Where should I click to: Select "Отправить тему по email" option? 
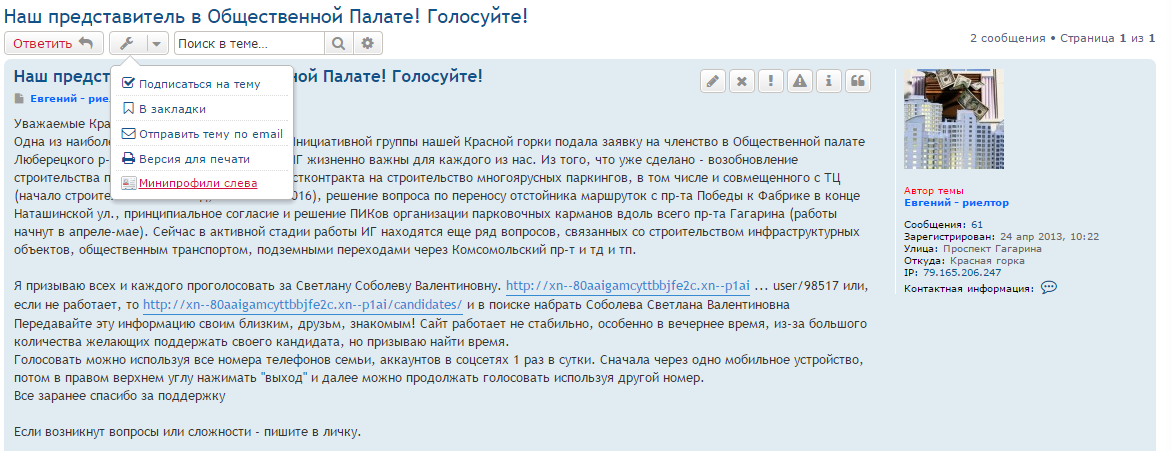210,134
